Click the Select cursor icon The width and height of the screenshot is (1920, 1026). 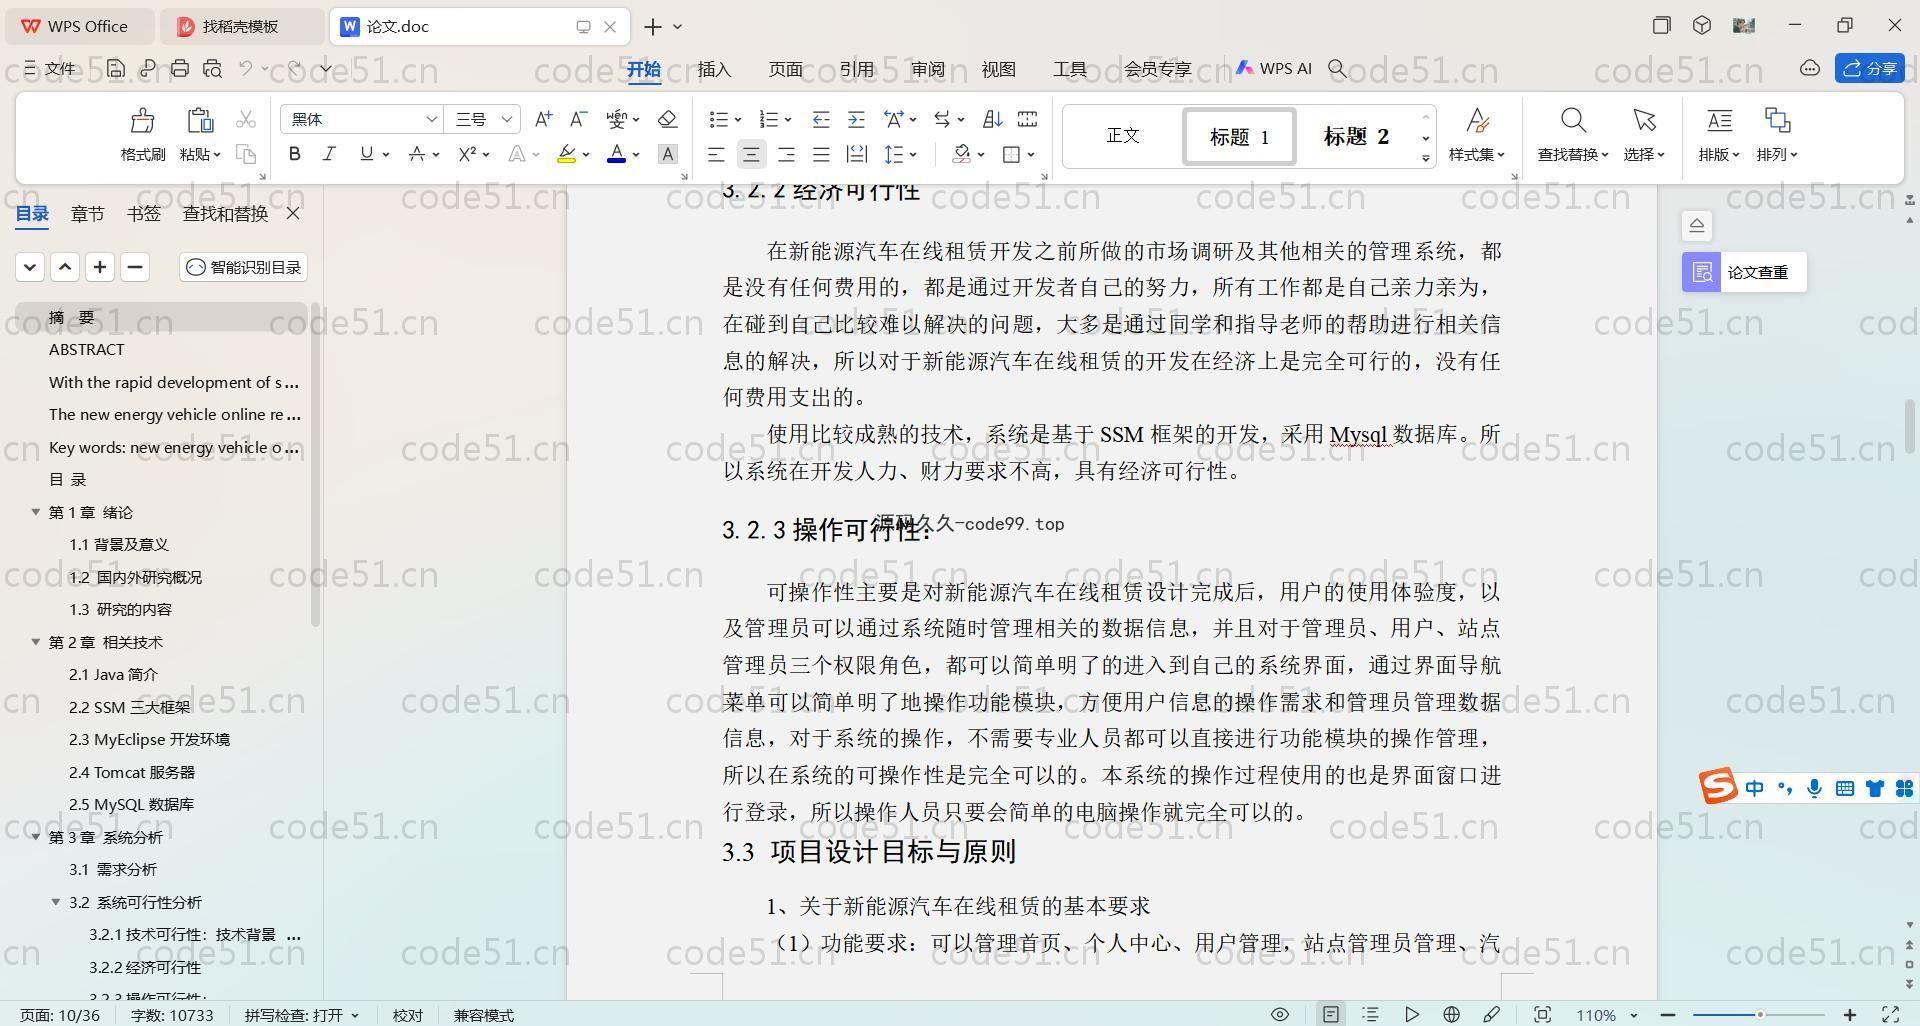tap(1644, 121)
